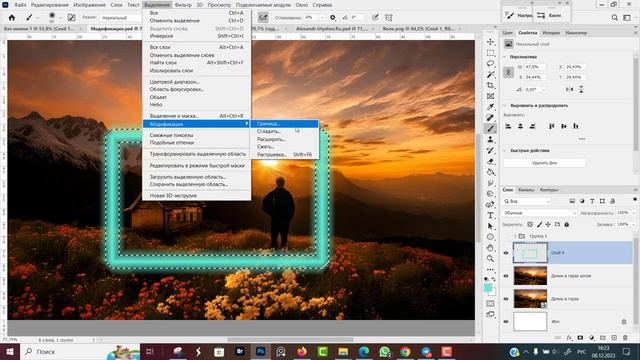This screenshot has height=360, width=640.
Task: Switch to the Каналы tab
Action: point(526,190)
